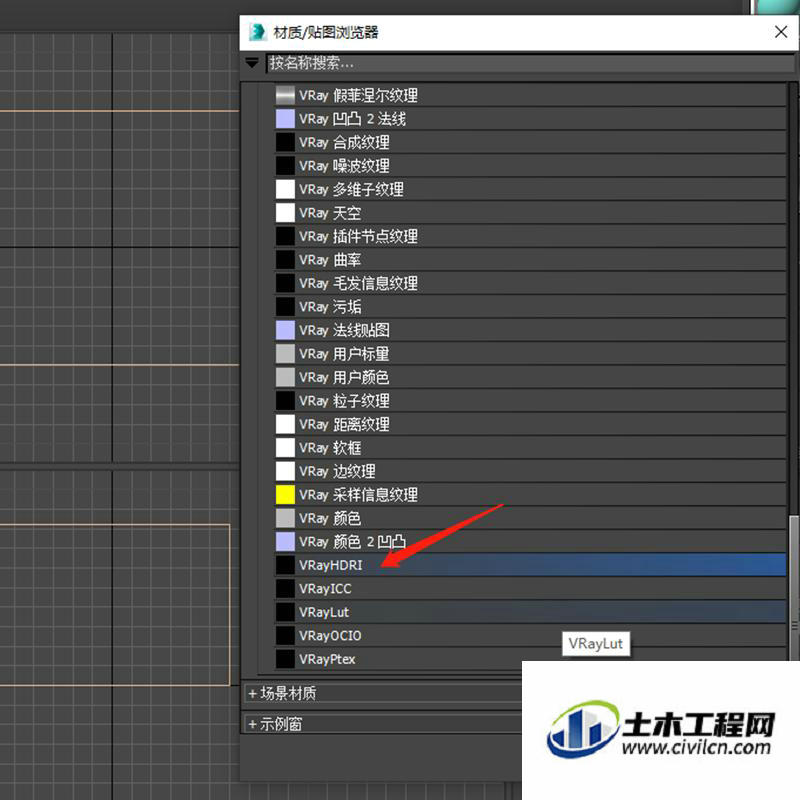Click the white swatch beside VRay 天空

[285, 213]
